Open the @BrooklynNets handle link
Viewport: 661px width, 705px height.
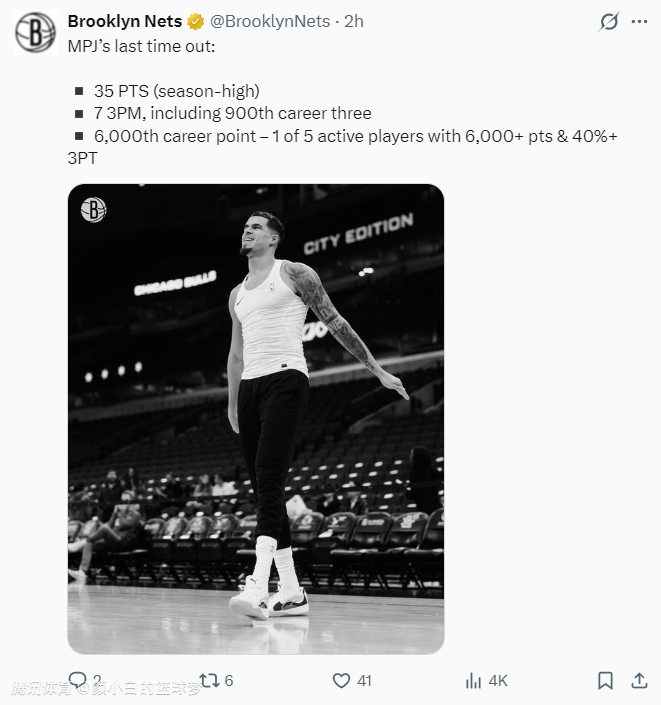click(269, 21)
